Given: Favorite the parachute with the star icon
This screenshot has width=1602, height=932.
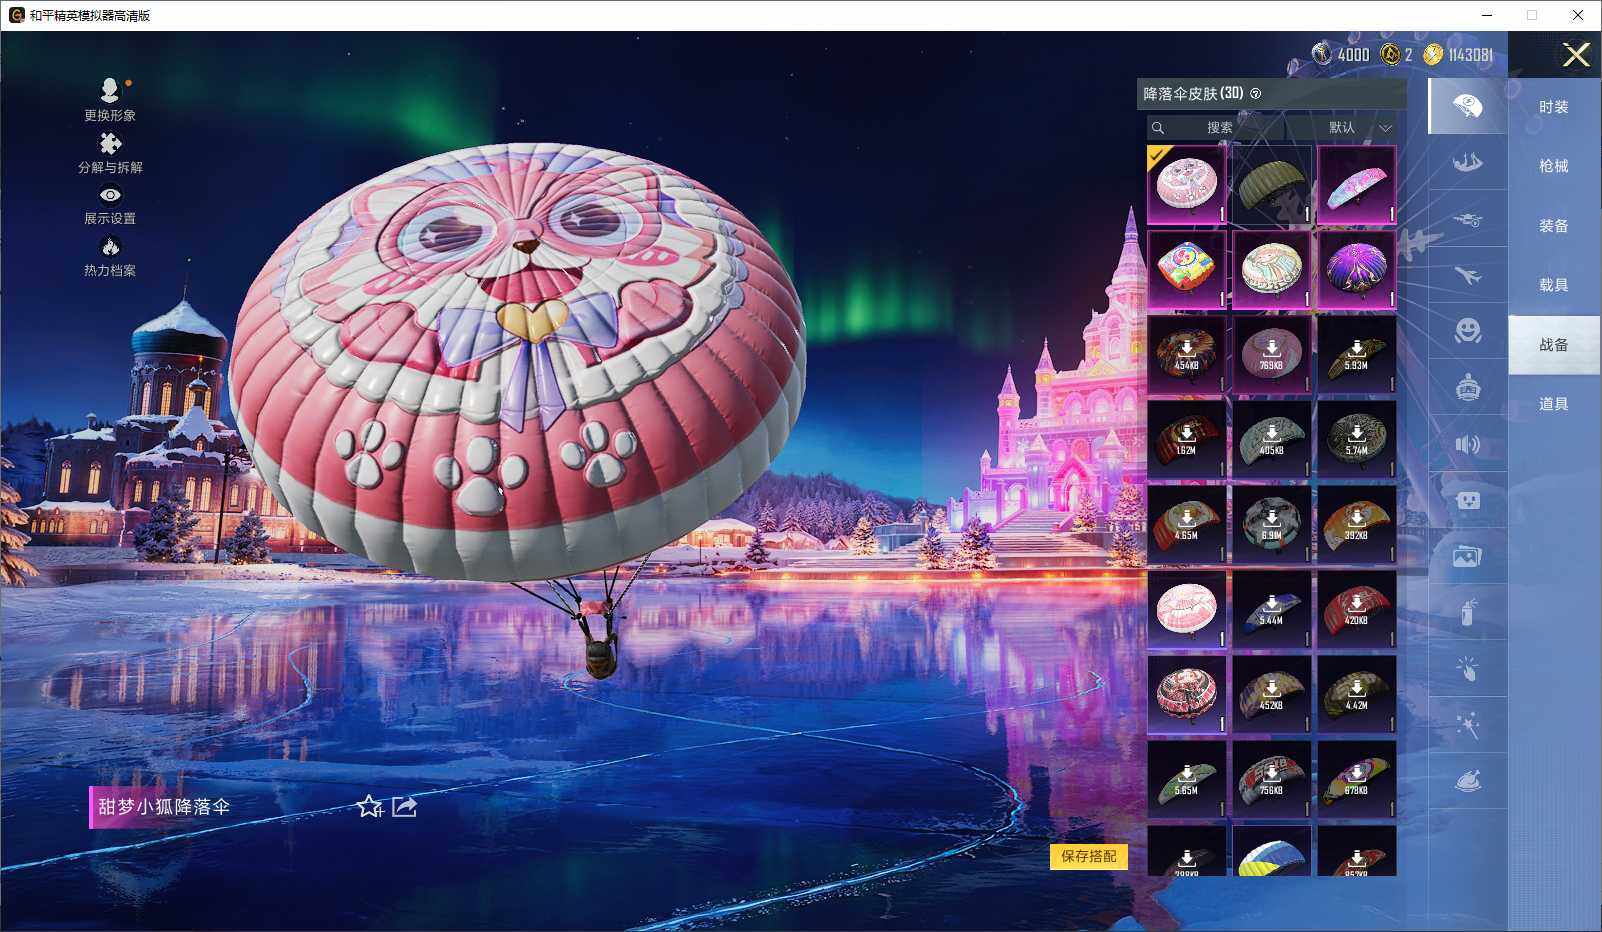Looking at the screenshot, I should click(370, 806).
